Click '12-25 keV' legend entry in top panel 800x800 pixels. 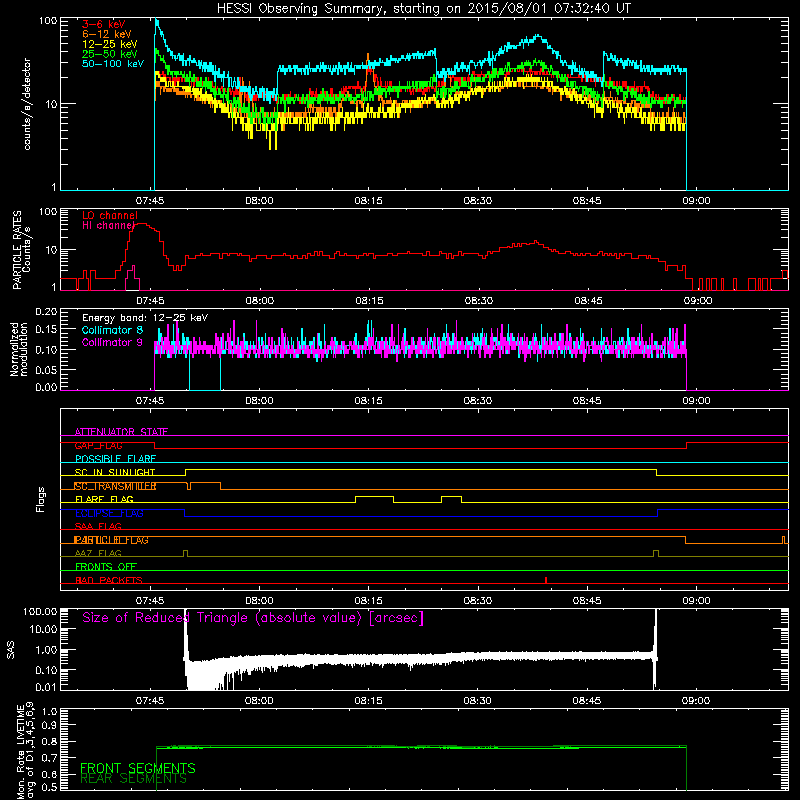109,44
